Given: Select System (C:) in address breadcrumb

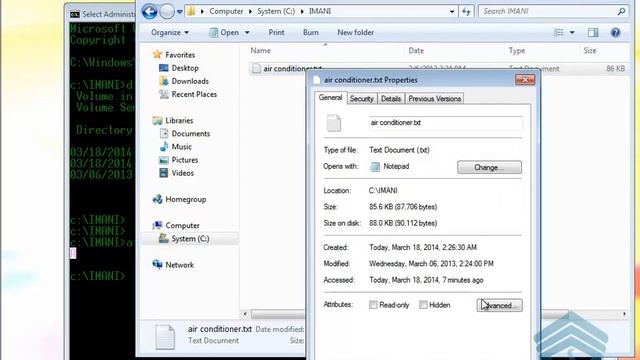Looking at the screenshot, I should tap(276, 11).
